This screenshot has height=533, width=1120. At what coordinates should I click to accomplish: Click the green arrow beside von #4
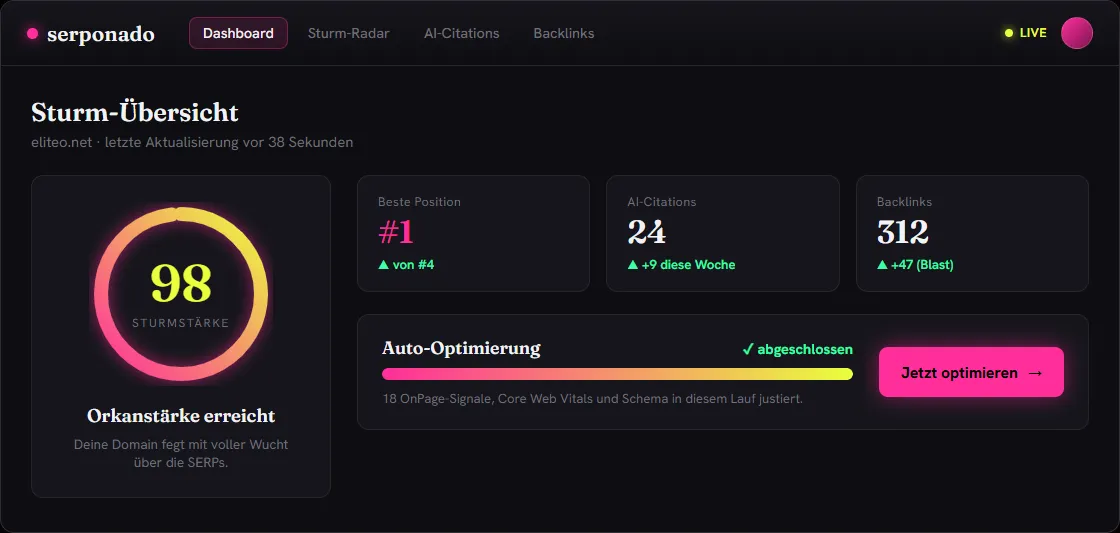(x=384, y=265)
